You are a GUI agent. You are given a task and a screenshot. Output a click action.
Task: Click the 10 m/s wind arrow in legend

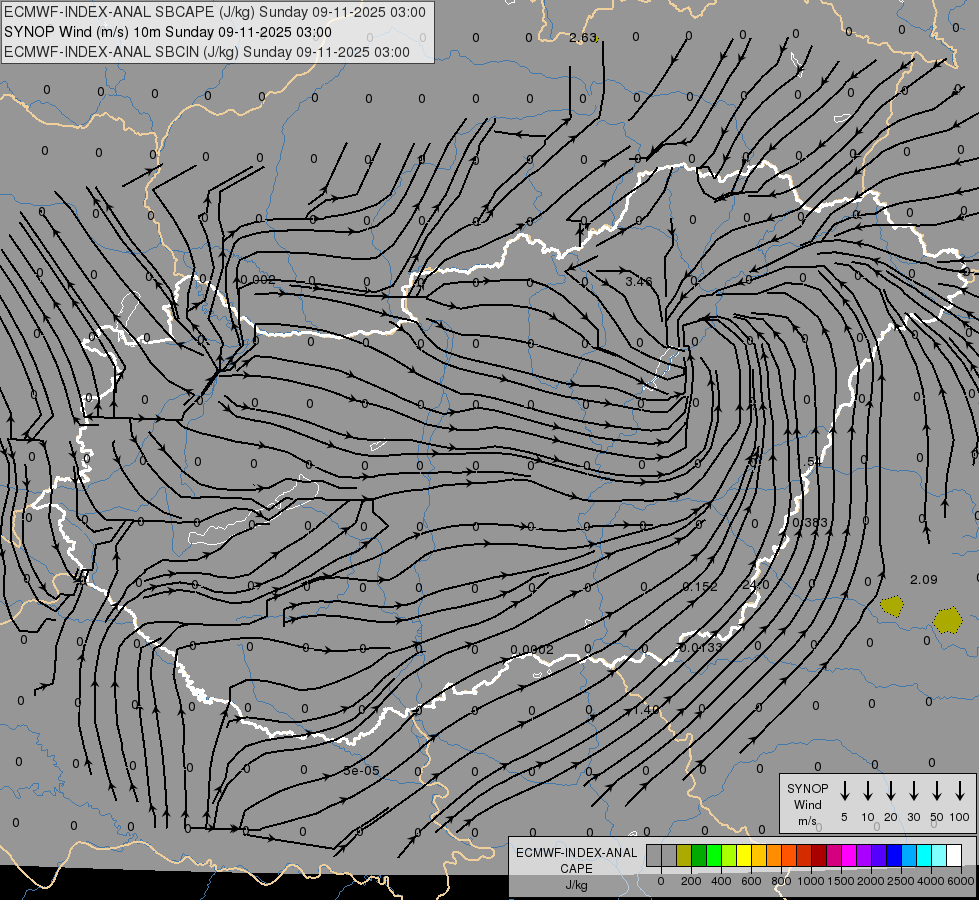[x=868, y=791]
